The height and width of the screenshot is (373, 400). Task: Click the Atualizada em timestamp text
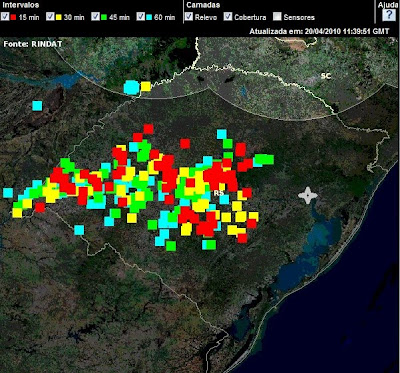point(319,31)
